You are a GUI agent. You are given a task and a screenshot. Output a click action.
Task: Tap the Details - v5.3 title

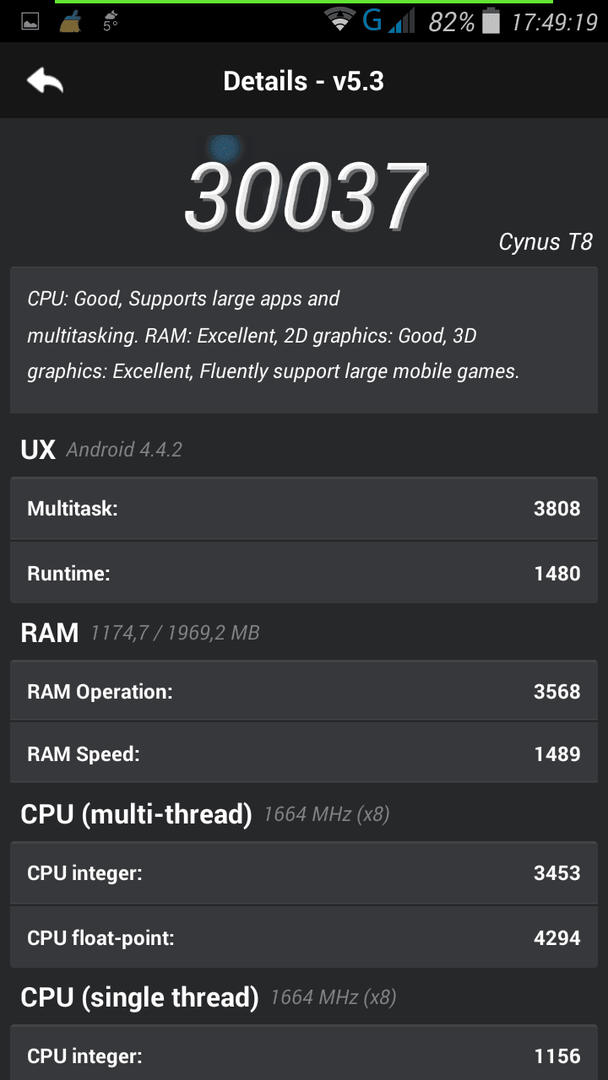click(x=304, y=81)
